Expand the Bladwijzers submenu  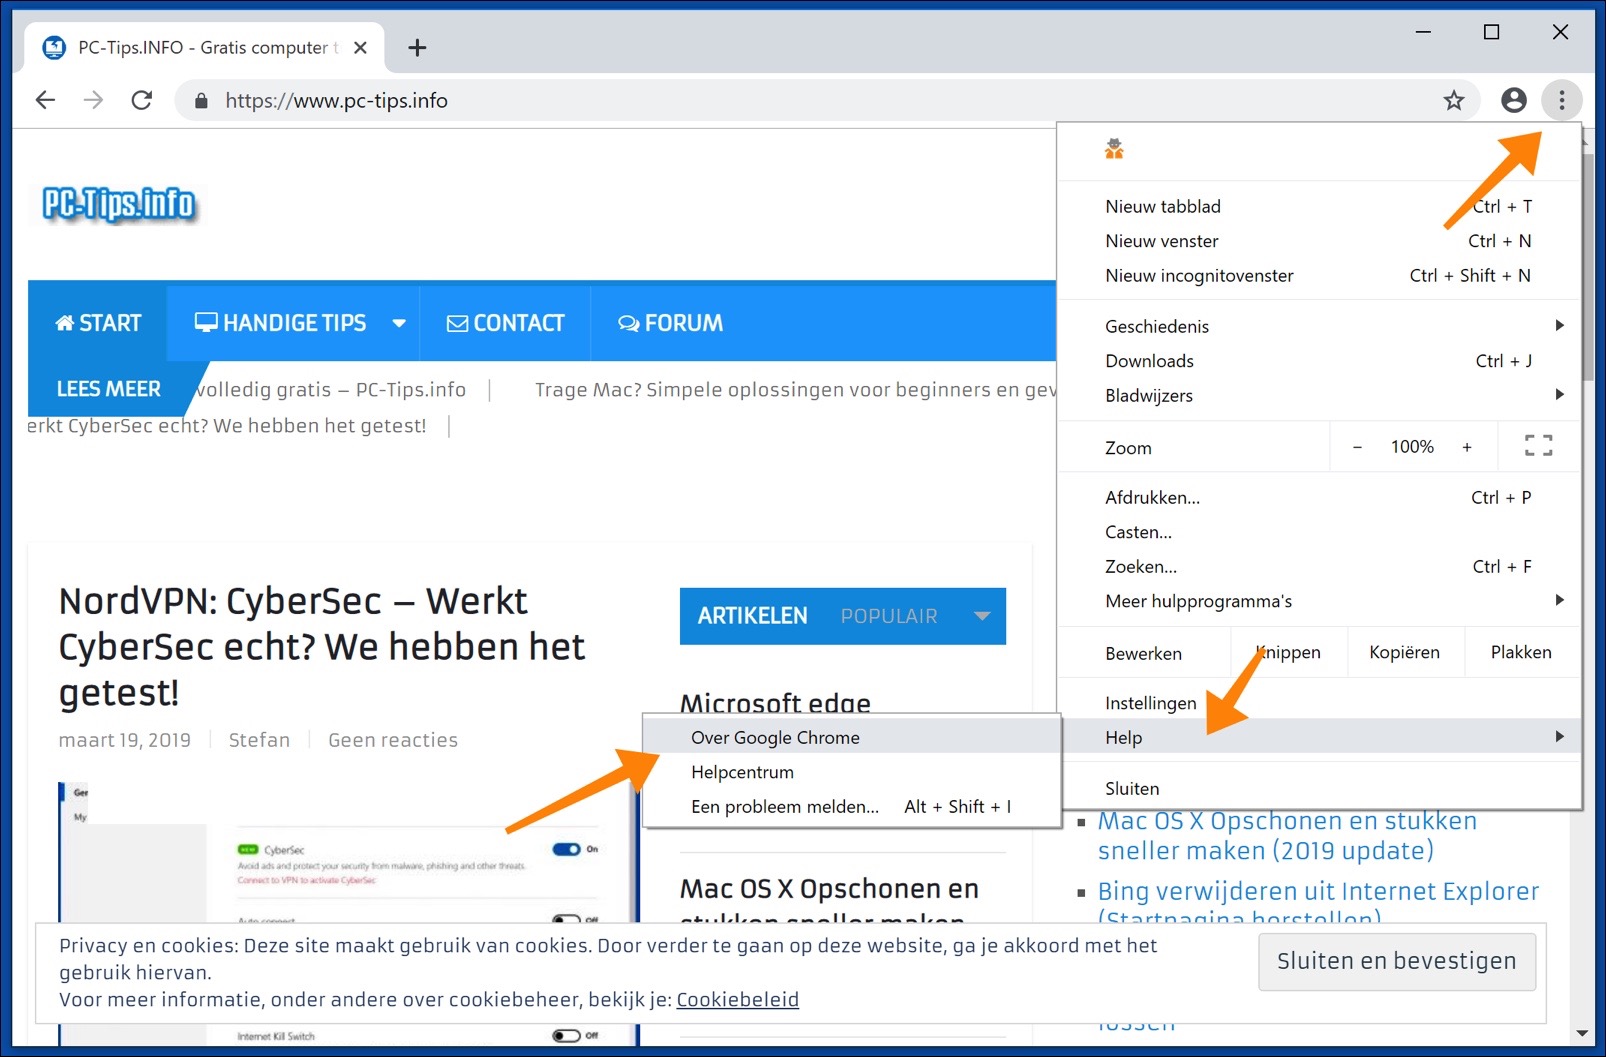[1319, 395]
